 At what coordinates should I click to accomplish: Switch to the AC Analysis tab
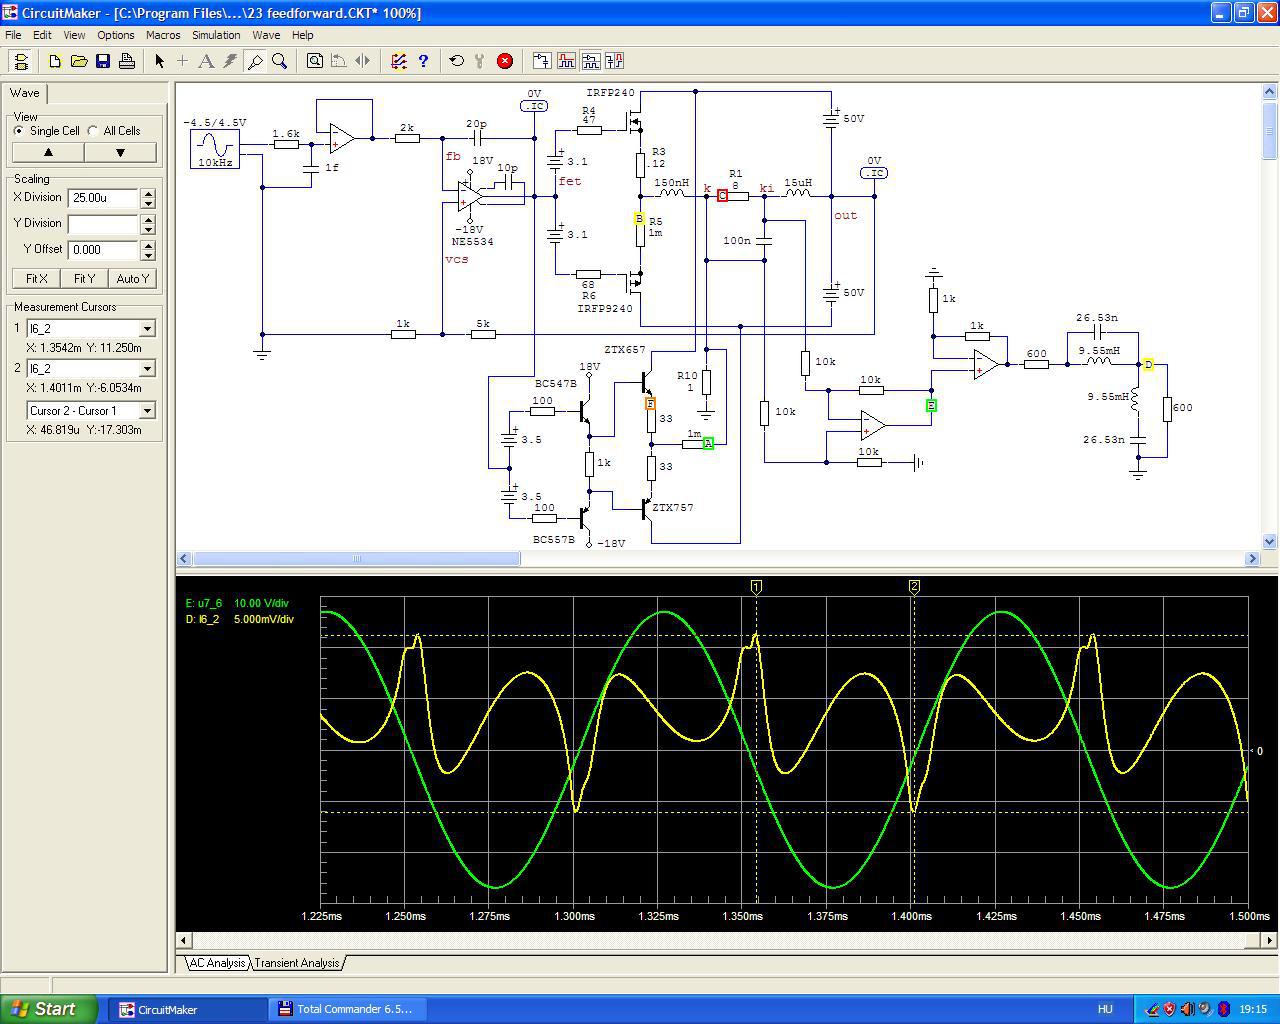[217, 963]
